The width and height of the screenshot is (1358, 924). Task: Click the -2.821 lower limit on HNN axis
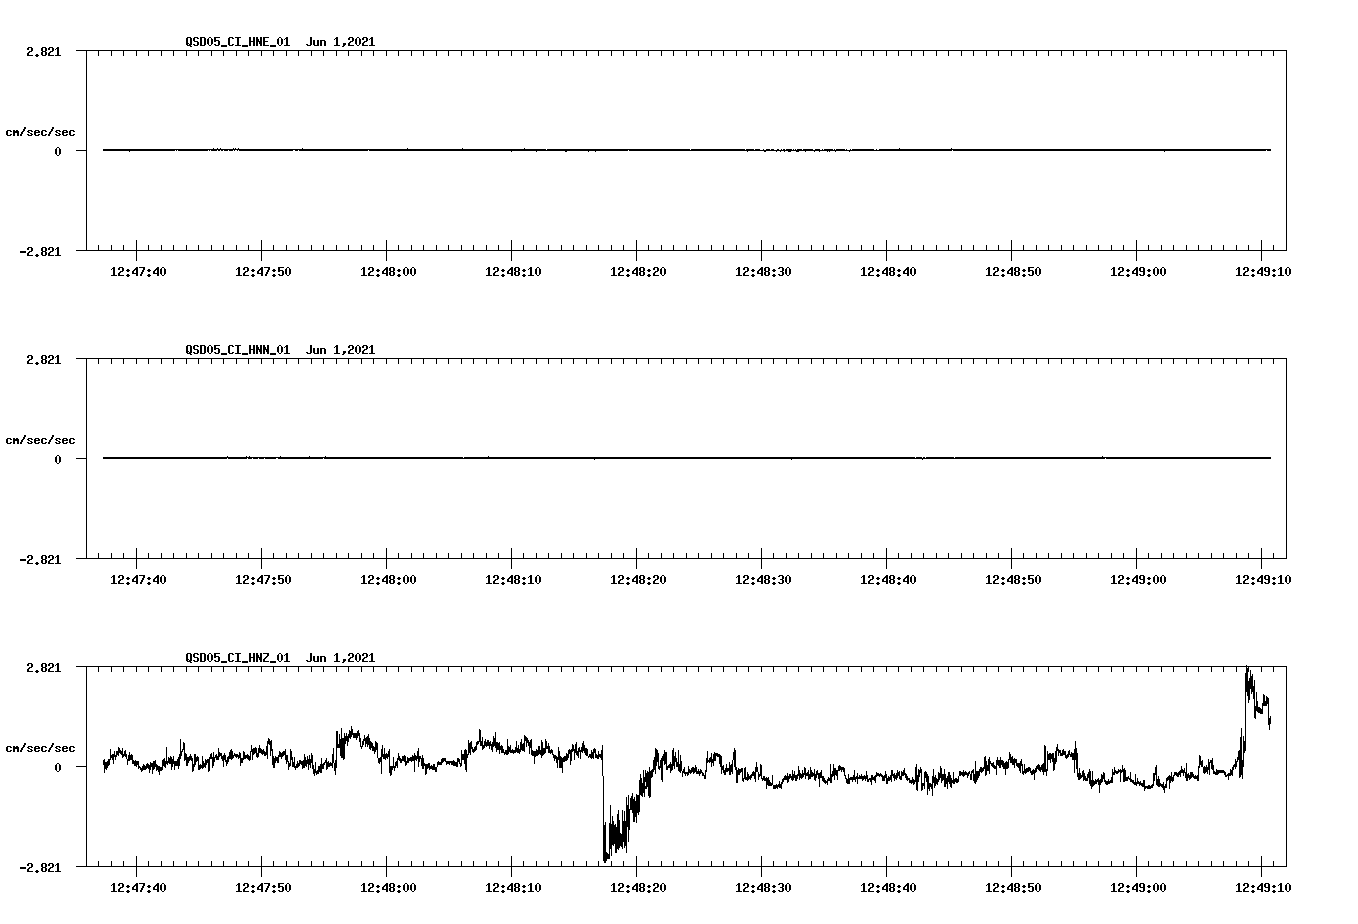click(39, 560)
